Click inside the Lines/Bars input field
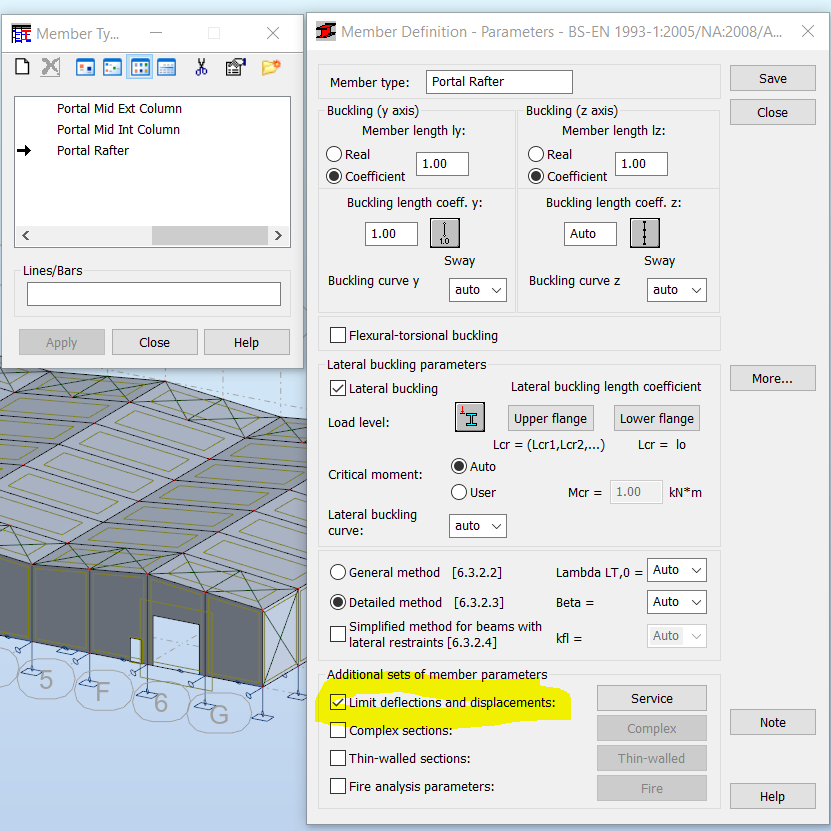 (153, 293)
